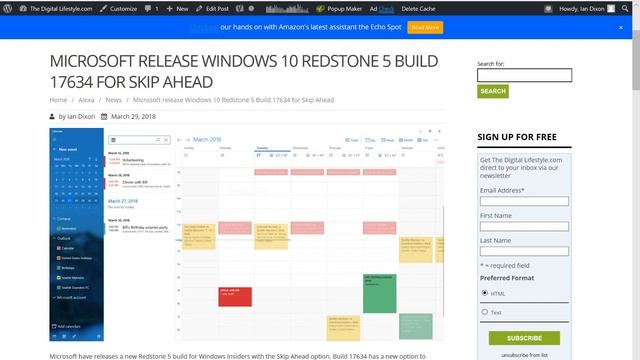640x360 pixels.
Task: Click unsubscribe from list link
Action: tap(524, 355)
